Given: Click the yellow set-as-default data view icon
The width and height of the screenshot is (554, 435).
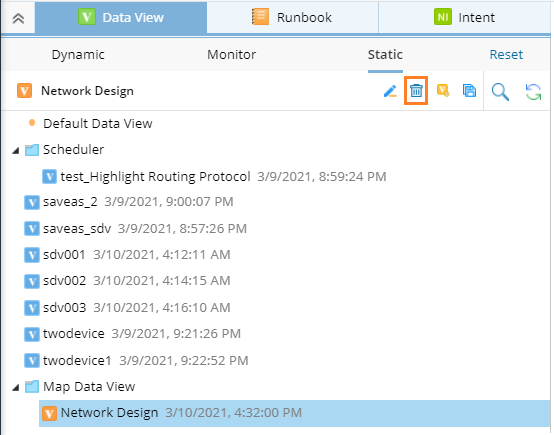Looking at the screenshot, I should click(x=443, y=90).
